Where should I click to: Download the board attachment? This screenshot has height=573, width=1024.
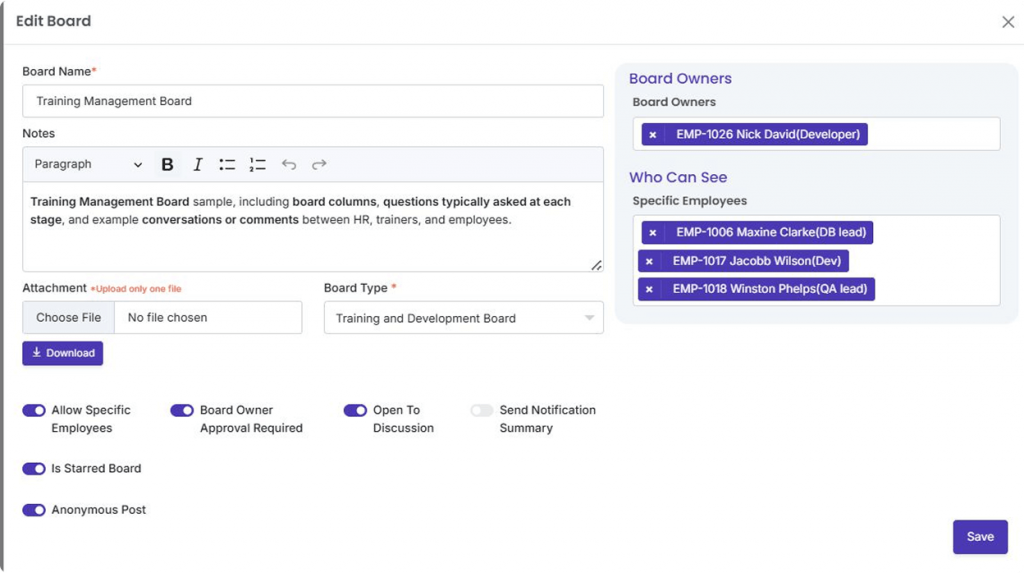[x=63, y=353]
